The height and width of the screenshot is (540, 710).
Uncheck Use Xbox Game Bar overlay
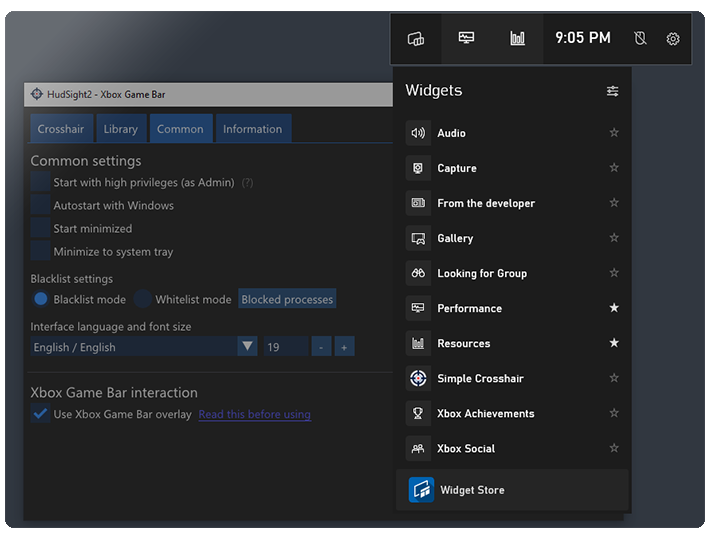click(40, 414)
